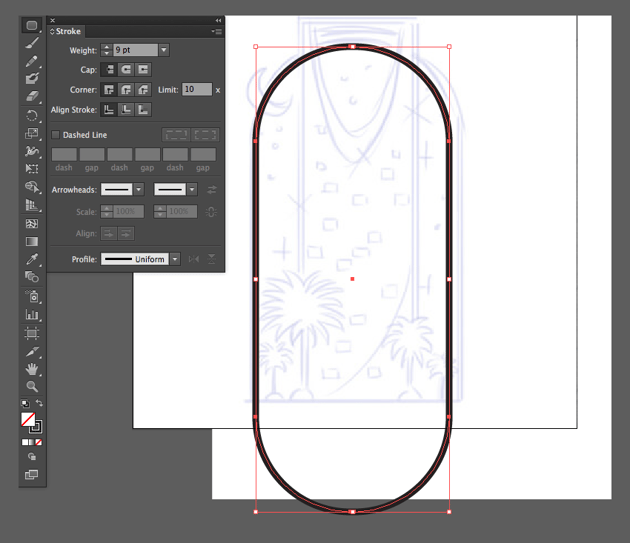Swap start and end arrowheads
Screen dimensions: 630x543
(212, 190)
